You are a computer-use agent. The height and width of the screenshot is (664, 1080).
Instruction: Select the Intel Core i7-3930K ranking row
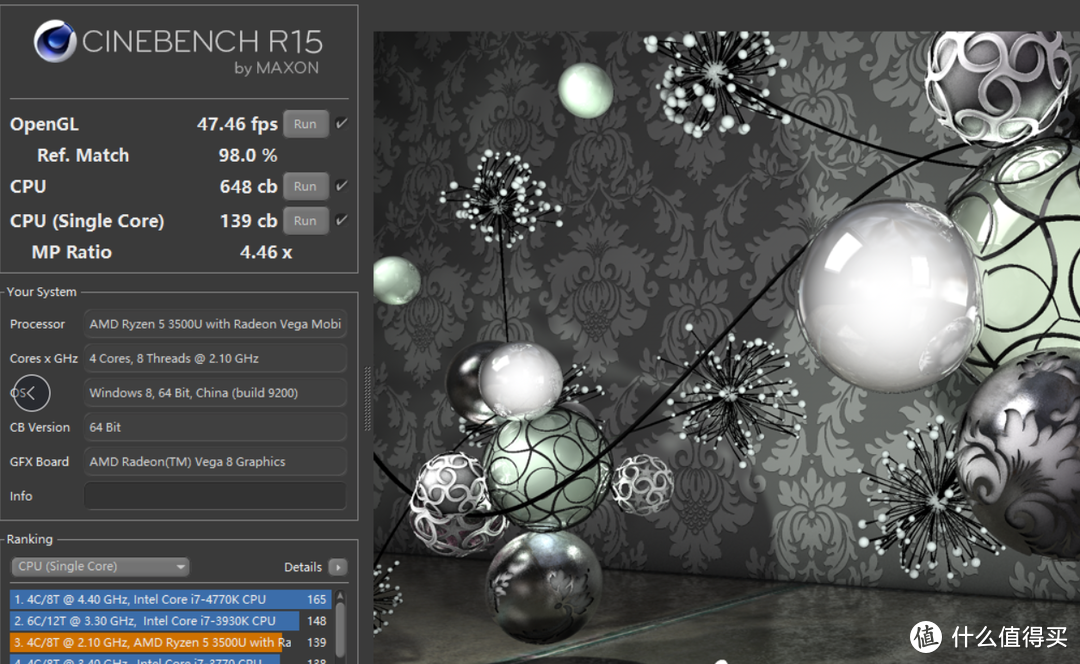(x=170, y=621)
